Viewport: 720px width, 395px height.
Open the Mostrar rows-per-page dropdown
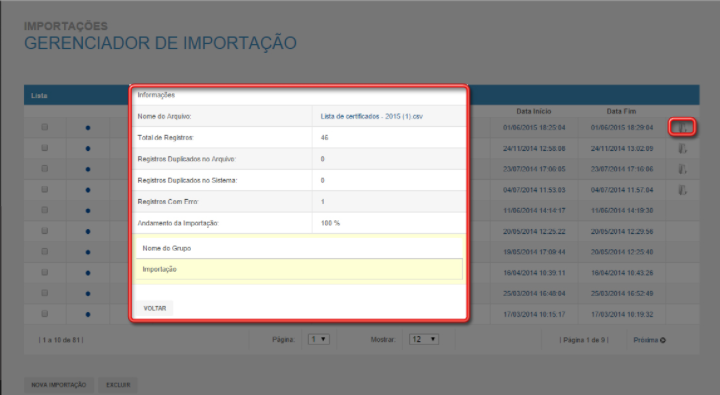pos(423,339)
